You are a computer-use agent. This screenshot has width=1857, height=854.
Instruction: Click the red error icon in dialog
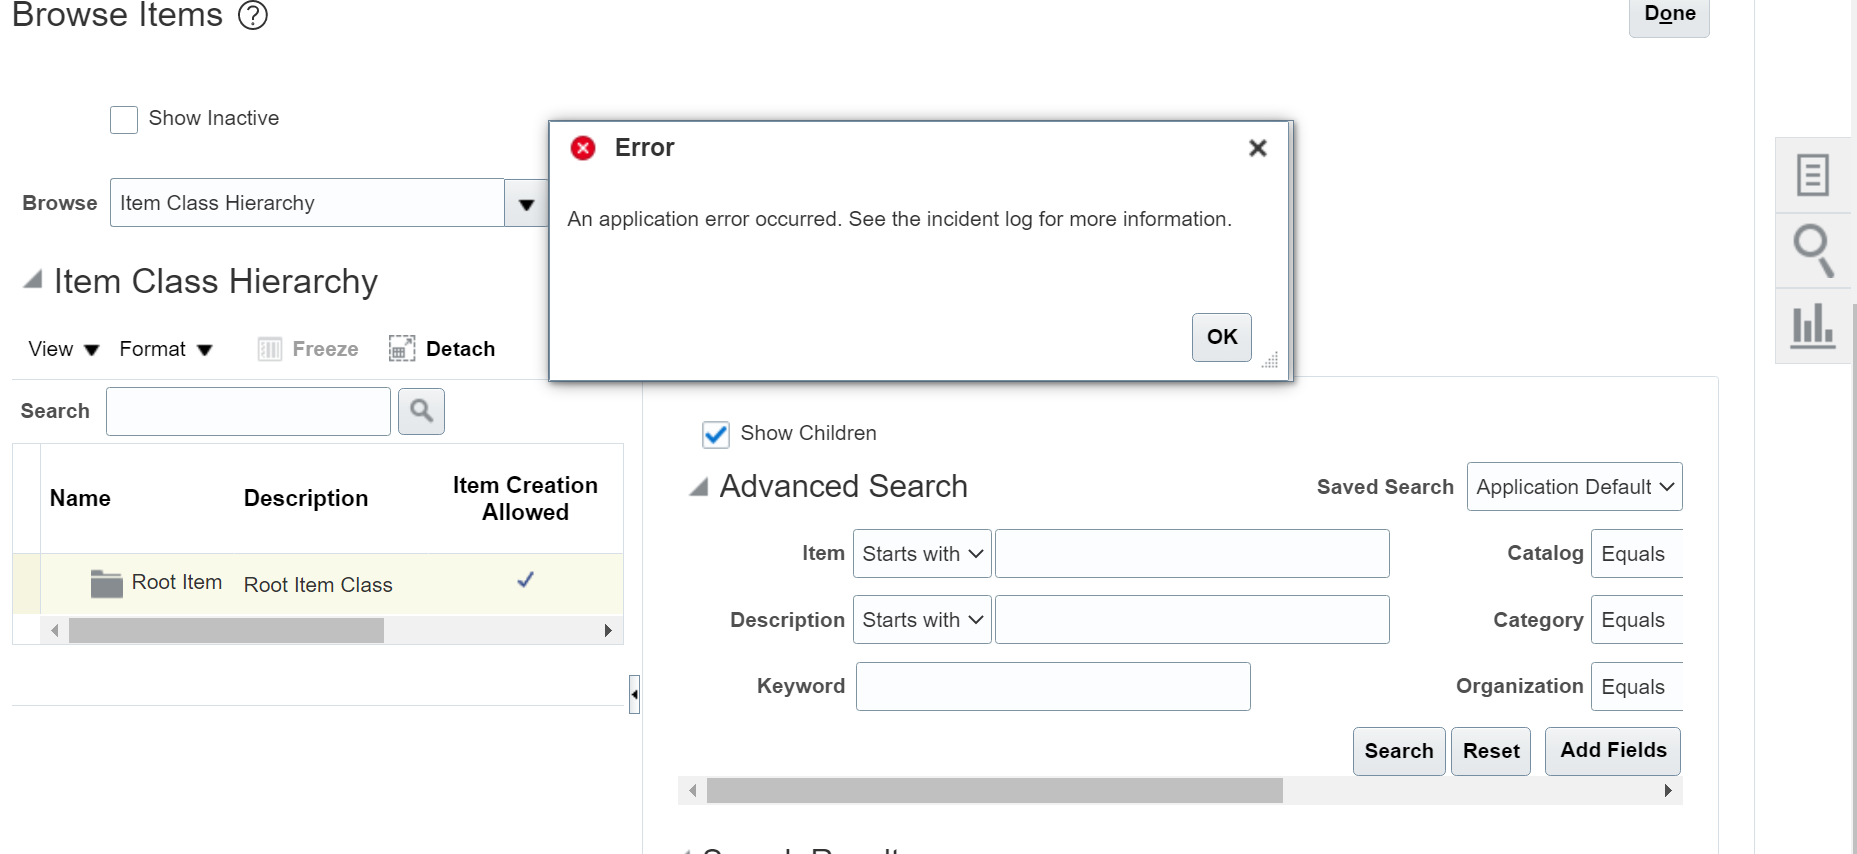pos(583,148)
